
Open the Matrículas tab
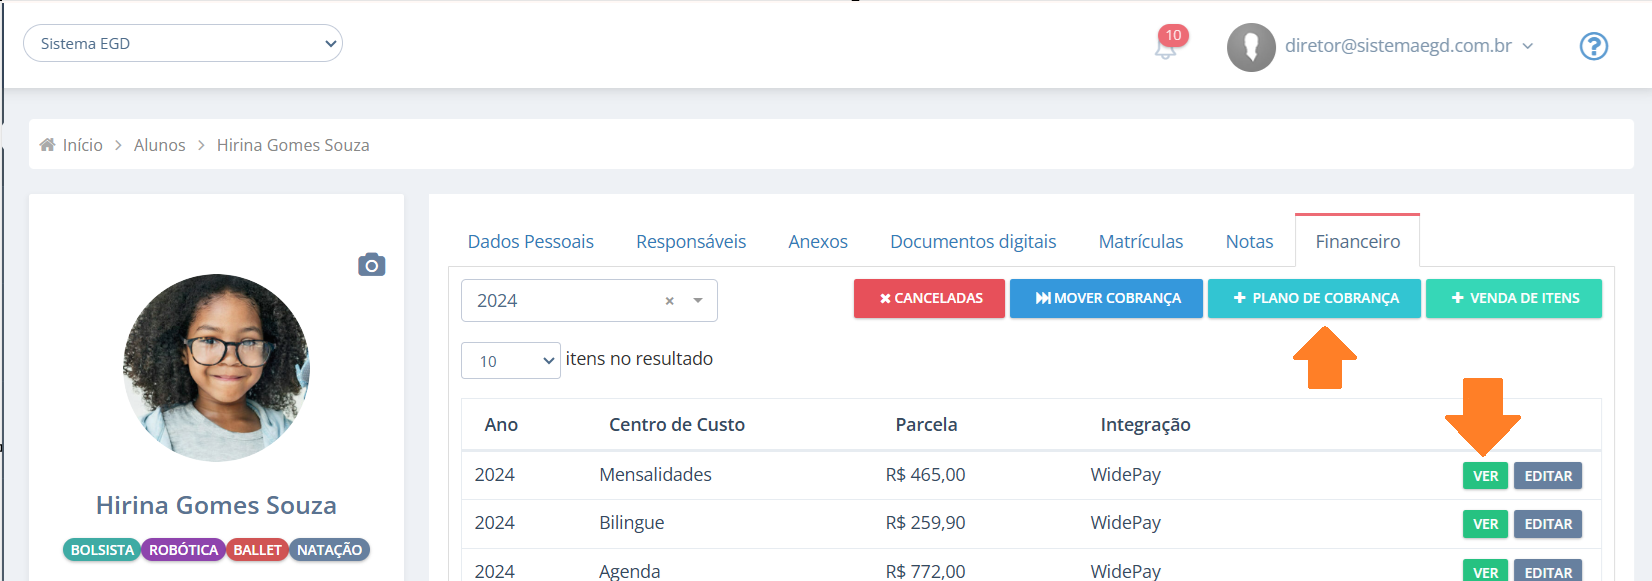tap(1141, 241)
